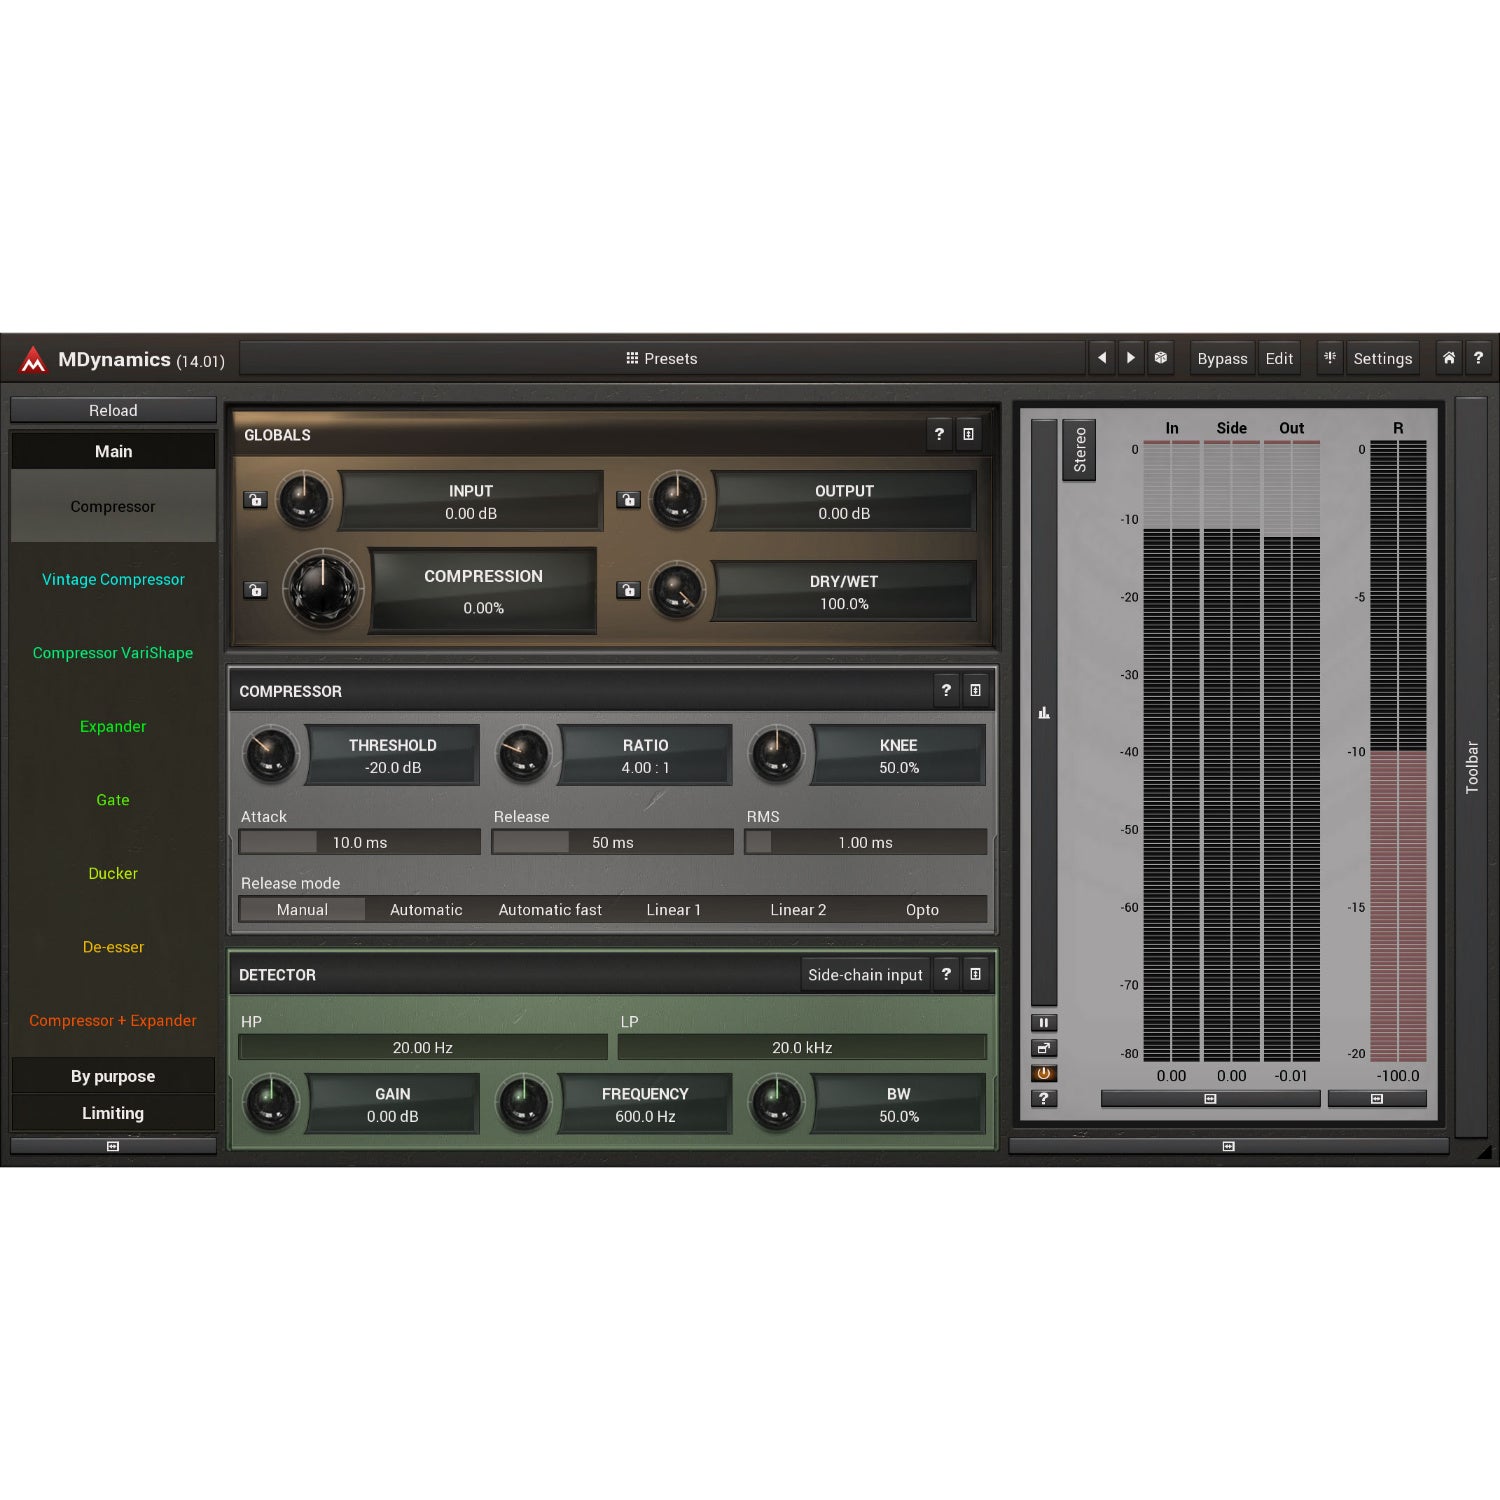Select the Vintage Compressor device
Screen dimensions: 1500x1500
coord(113,579)
